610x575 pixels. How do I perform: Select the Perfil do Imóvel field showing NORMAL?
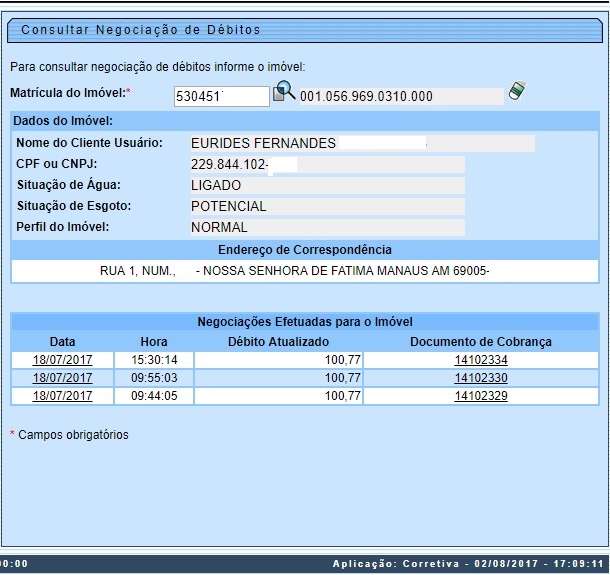(326, 227)
